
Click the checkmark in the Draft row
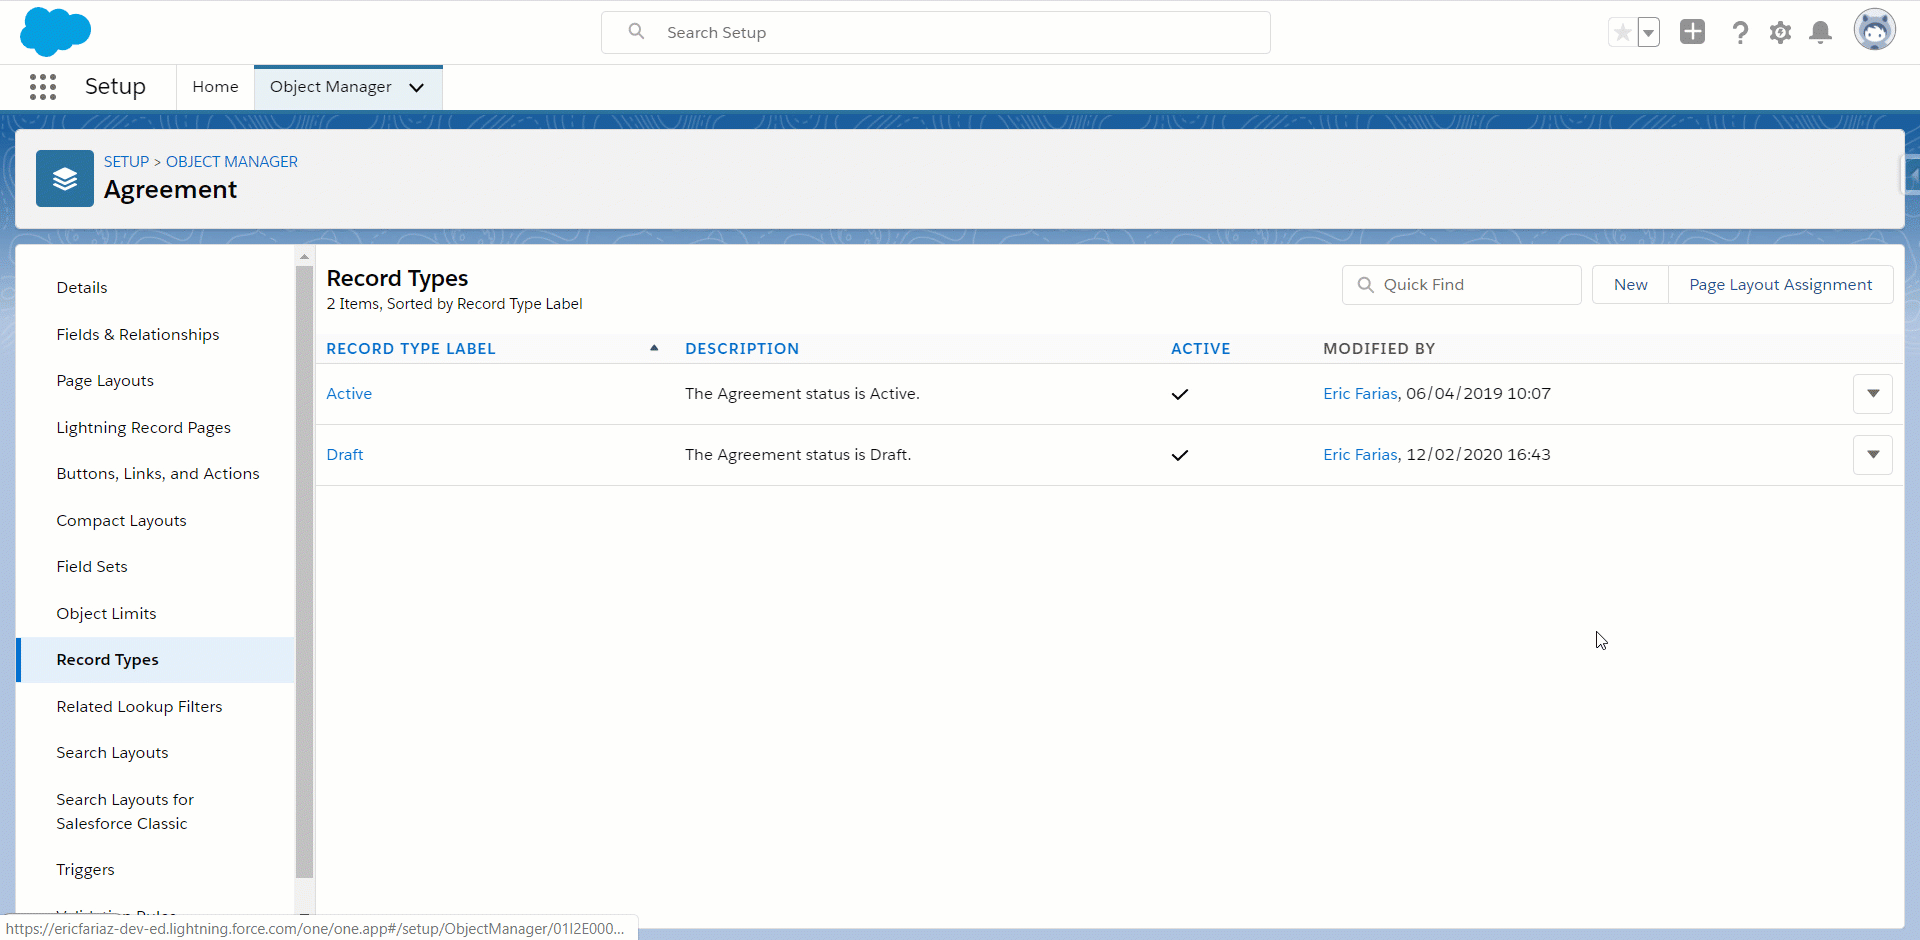click(x=1180, y=455)
